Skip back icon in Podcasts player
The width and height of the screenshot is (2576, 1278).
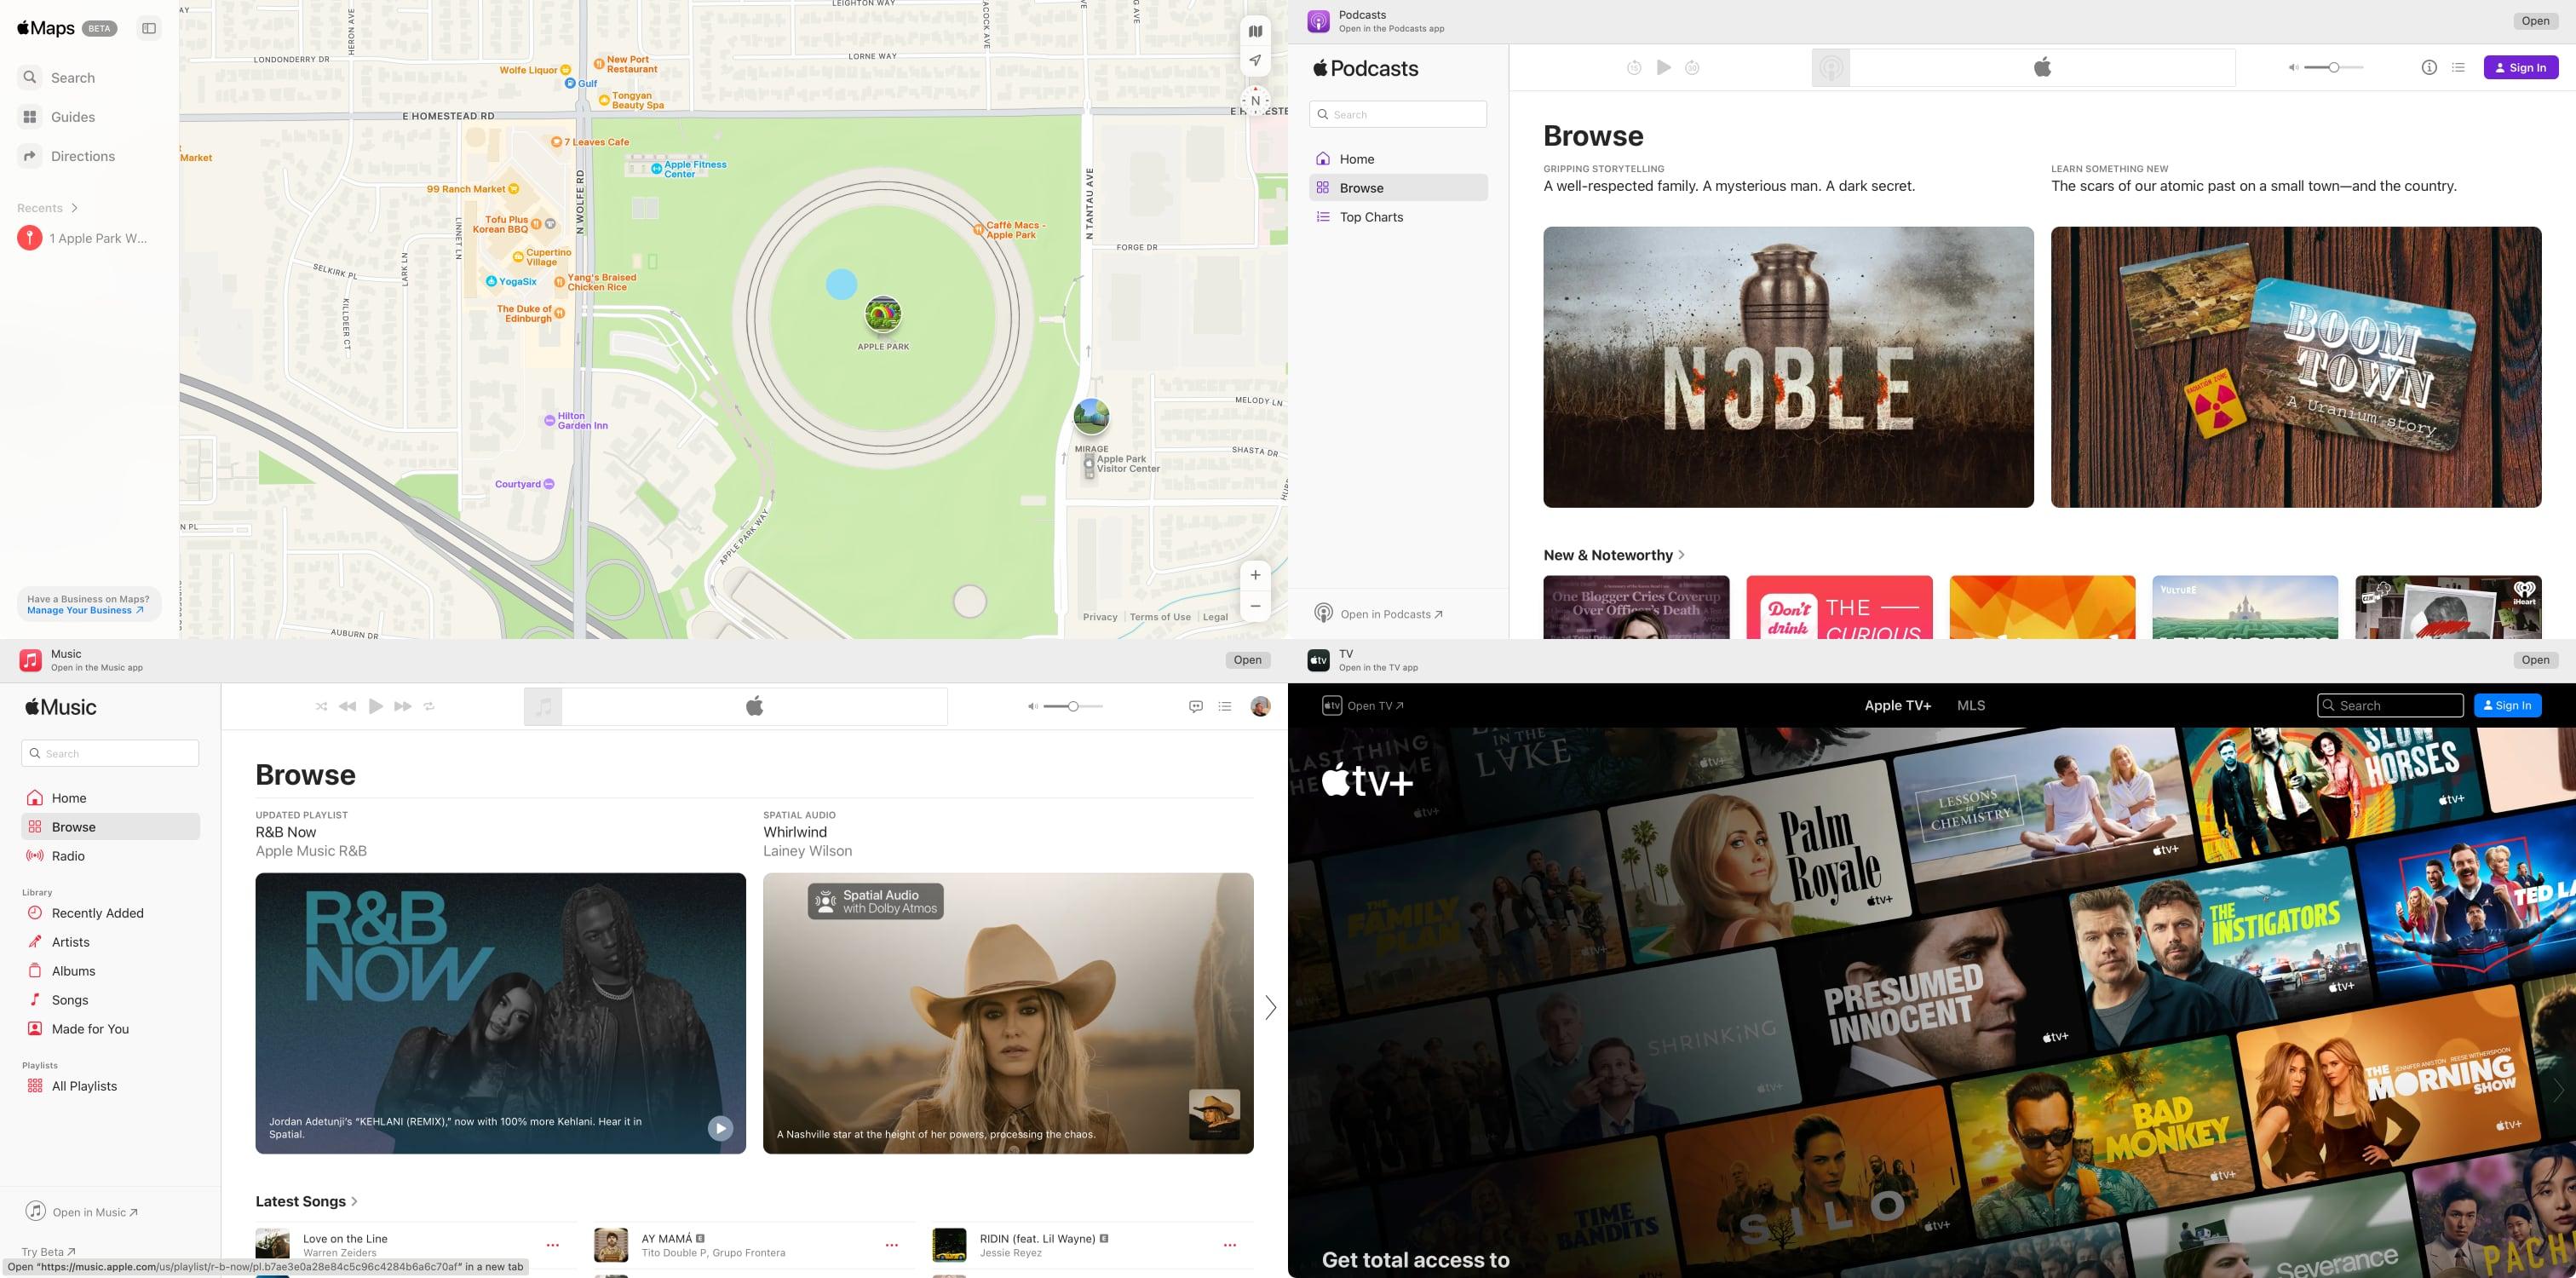tap(1634, 68)
